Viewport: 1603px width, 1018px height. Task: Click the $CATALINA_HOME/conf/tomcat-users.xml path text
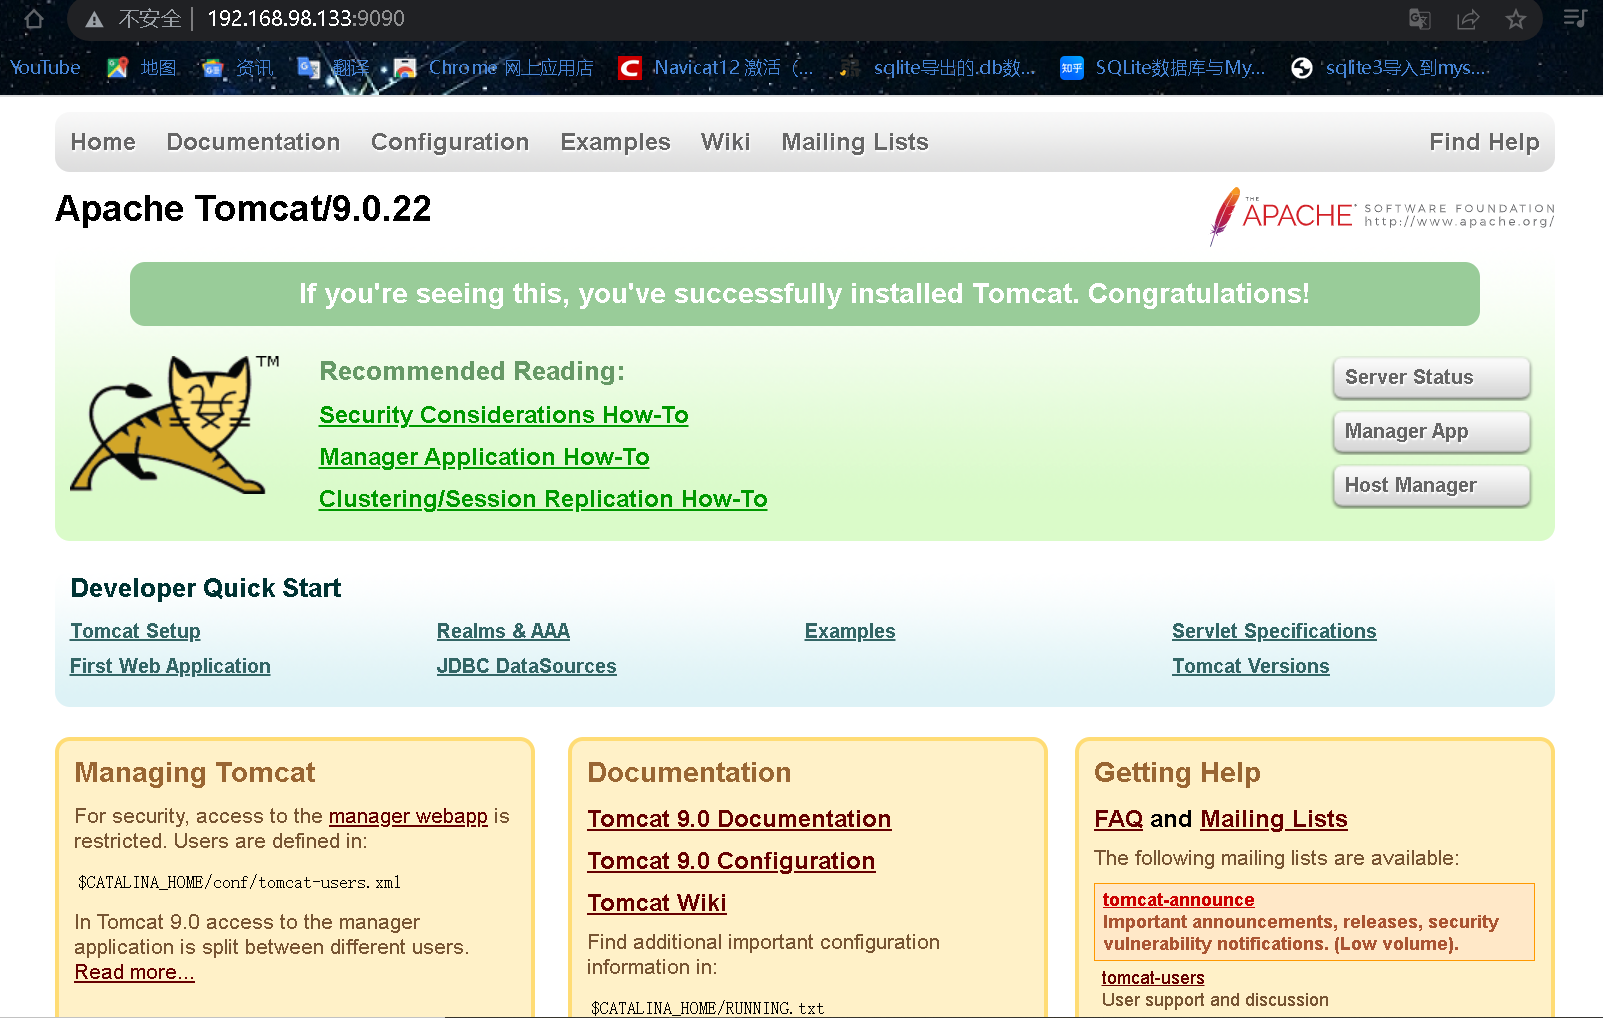pos(239,883)
